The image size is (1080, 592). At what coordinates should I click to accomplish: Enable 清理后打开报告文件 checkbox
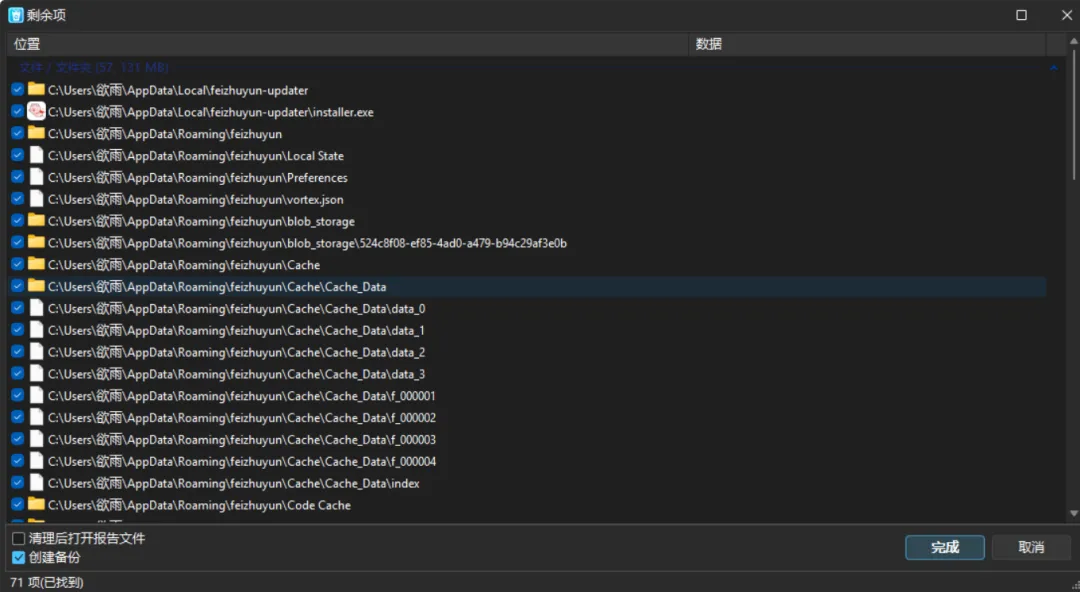pyautogui.click(x=18, y=539)
